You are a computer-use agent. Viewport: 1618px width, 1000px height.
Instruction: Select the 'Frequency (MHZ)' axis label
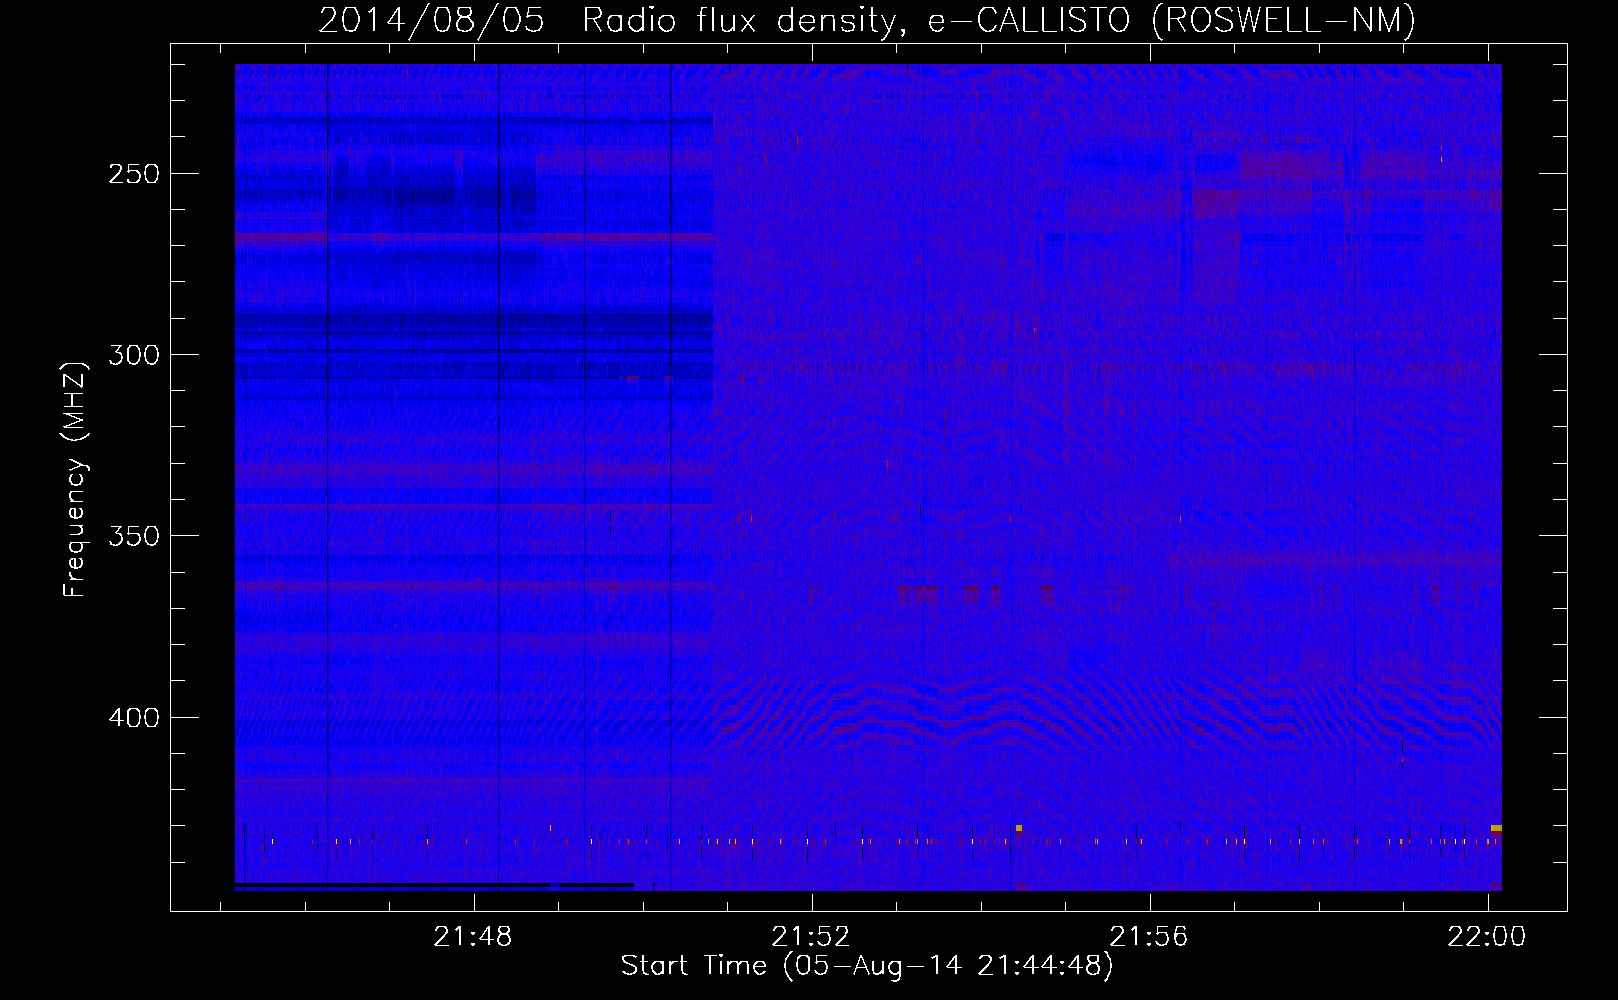(75, 479)
